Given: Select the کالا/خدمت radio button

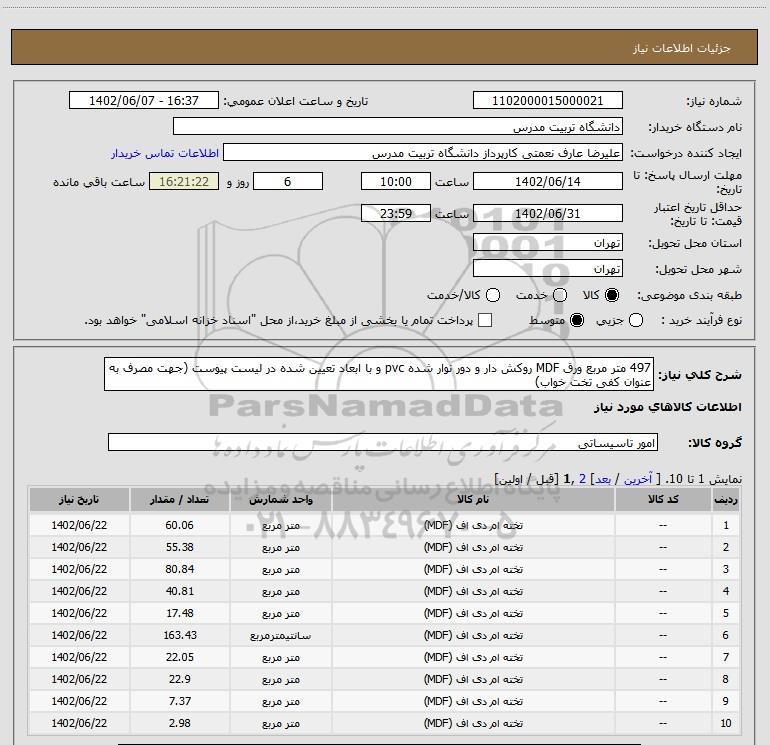Looking at the screenshot, I should (493, 295).
